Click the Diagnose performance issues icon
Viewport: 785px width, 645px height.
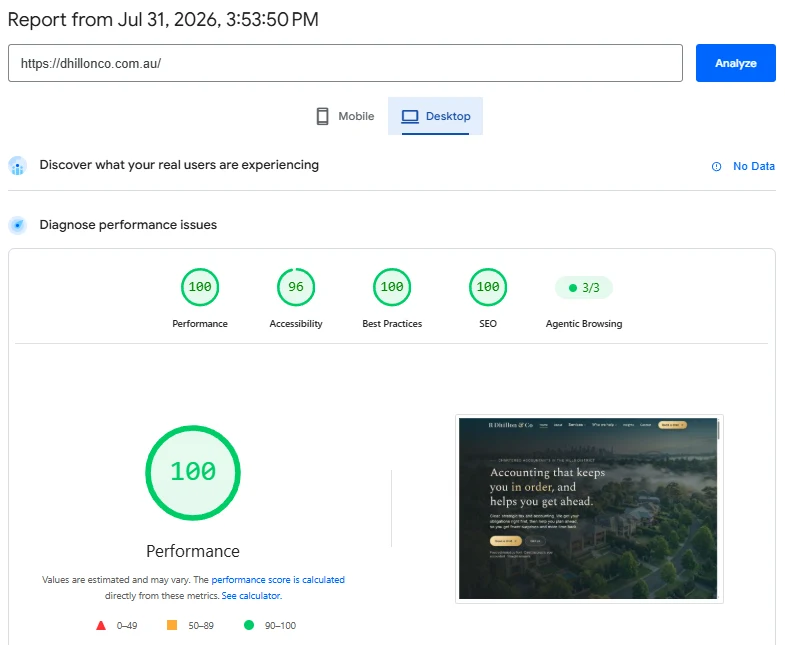[18, 225]
